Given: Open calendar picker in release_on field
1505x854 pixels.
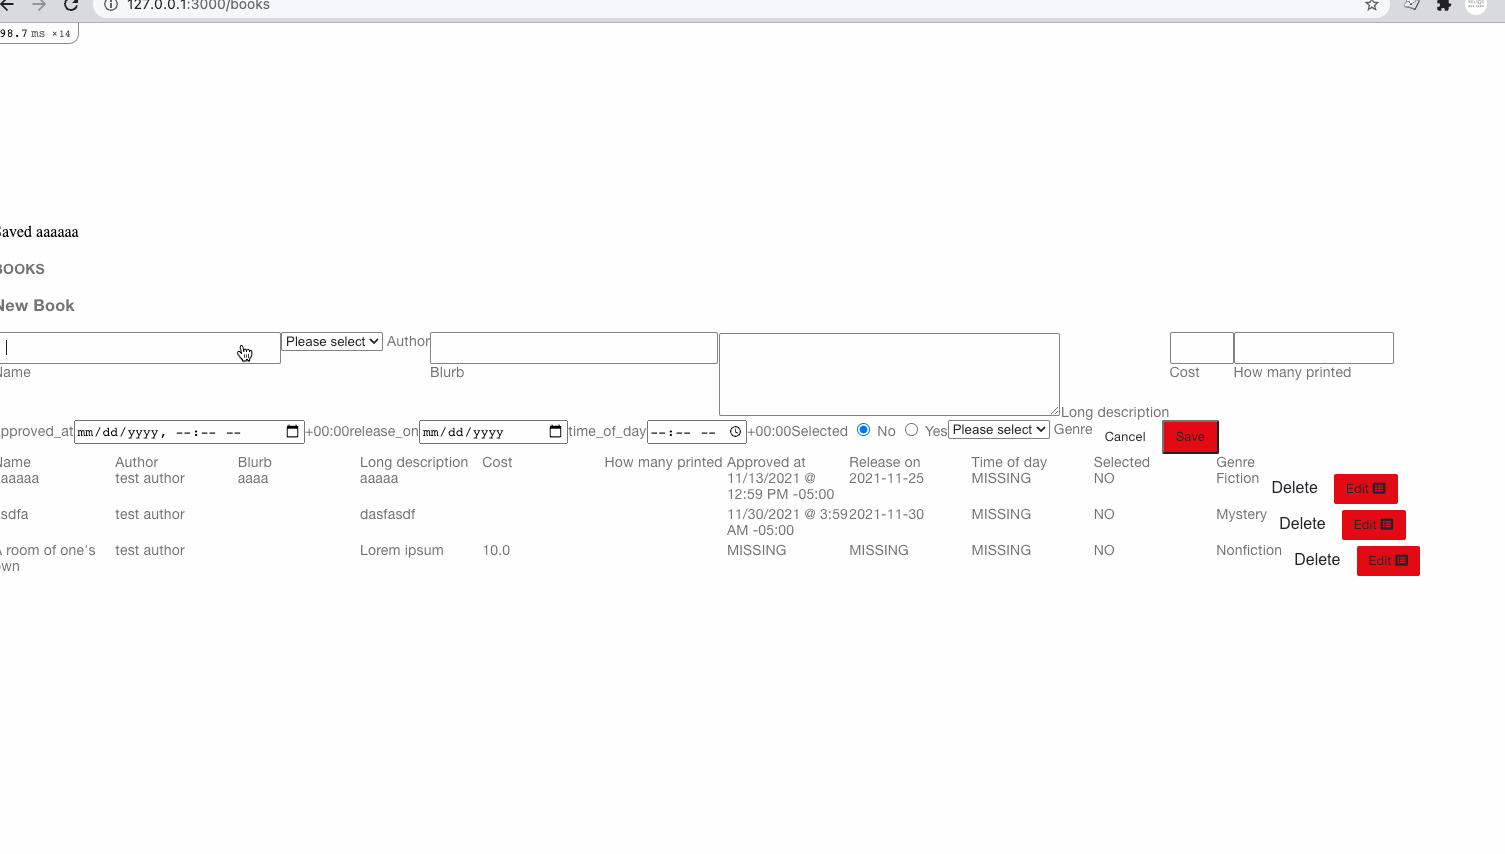Looking at the screenshot, I should 555,432.
